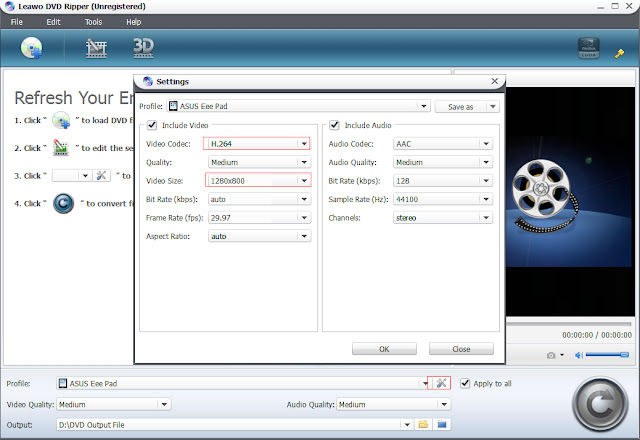Click the settings icon in step 3
Viewport: 640px width, 440px height.
coord(101,176)
